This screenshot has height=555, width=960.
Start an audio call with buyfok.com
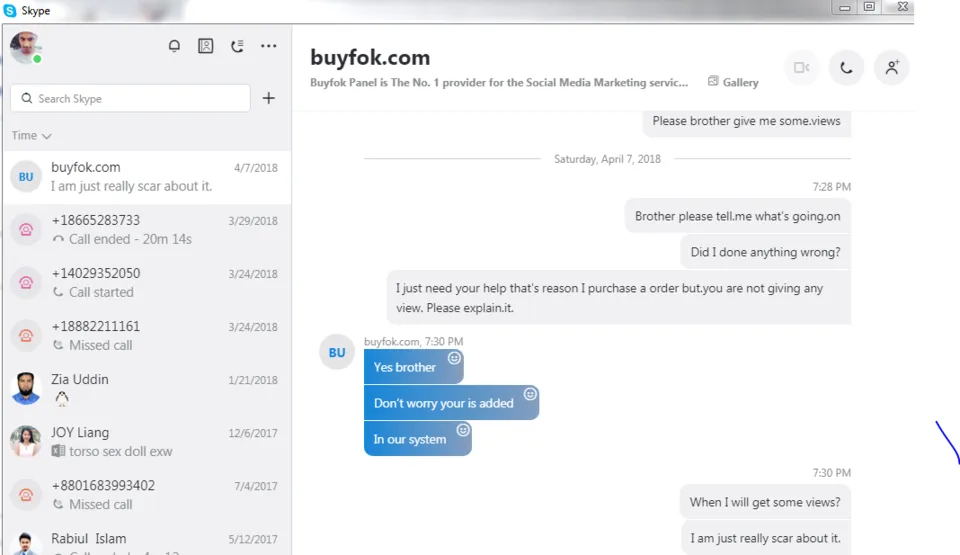[846, 67]
